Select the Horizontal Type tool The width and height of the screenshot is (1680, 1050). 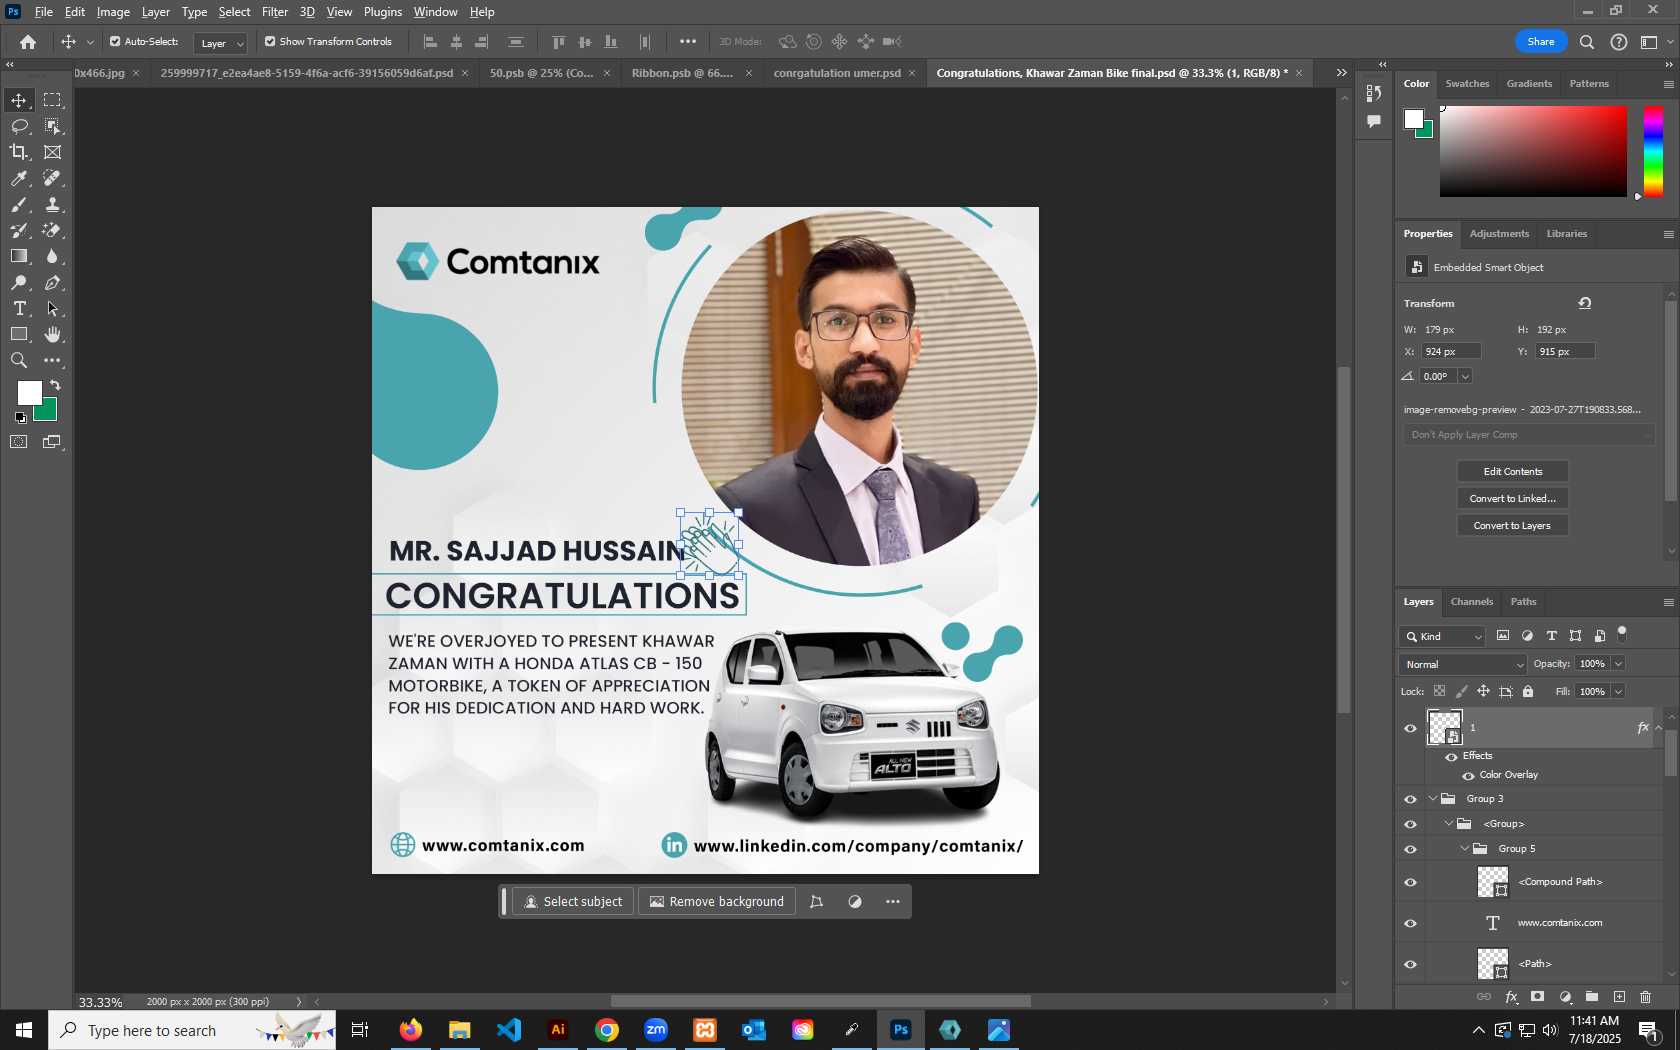[x=19, y=309]
